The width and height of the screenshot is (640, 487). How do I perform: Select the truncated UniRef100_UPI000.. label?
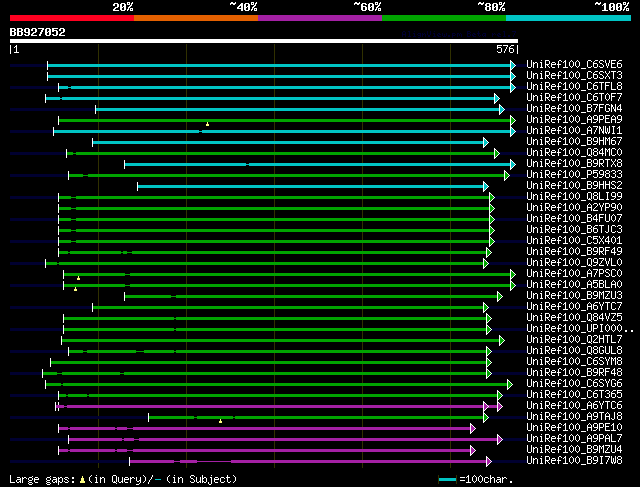tap(580, 329)
